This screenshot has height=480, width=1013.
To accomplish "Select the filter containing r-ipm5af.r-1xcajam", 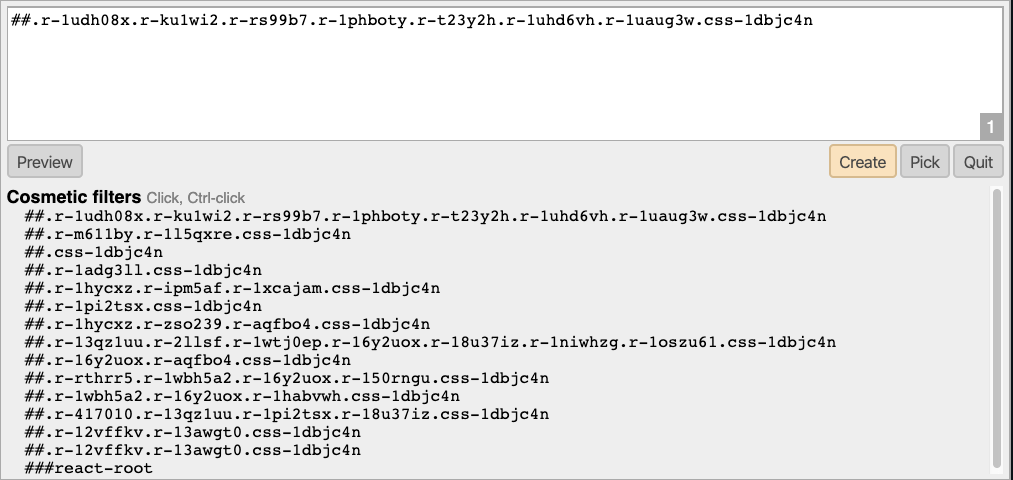I will (x=232, y=288).
